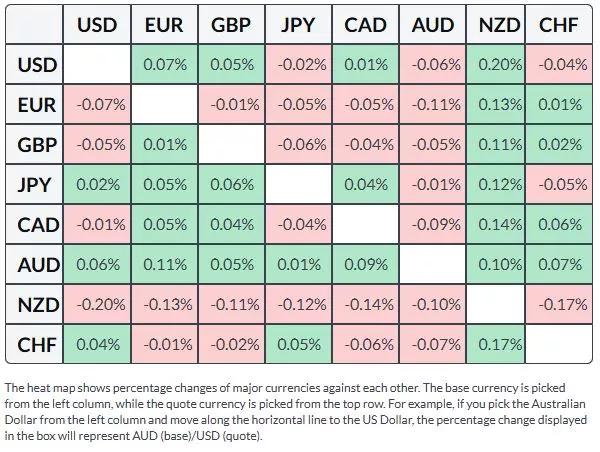
Task: Click CAD/NZD cell showing 0.14%
Action: (x=493, y=225)
